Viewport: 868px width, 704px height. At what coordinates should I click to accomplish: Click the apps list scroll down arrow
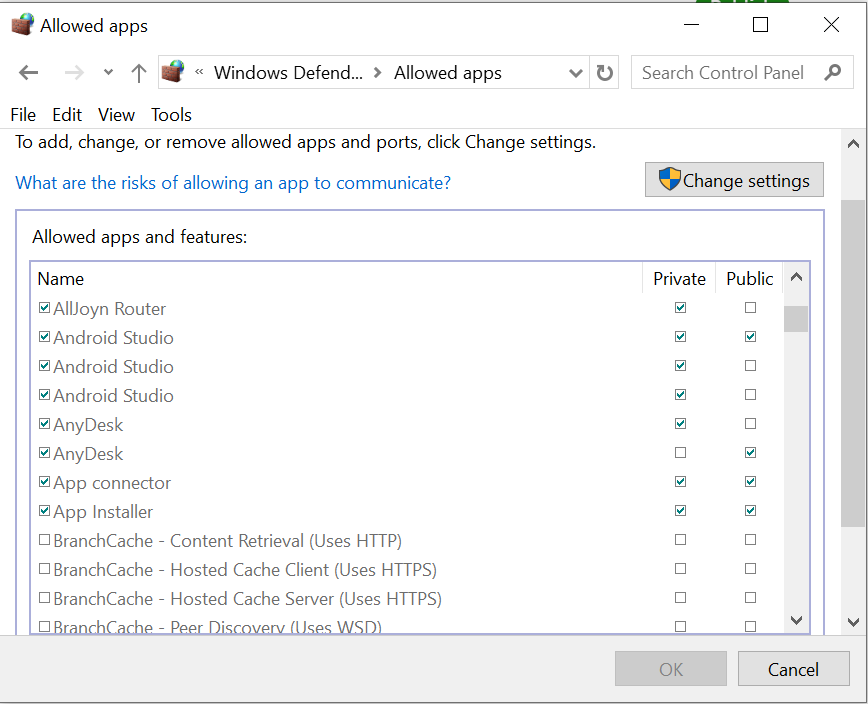coord(797,620)
